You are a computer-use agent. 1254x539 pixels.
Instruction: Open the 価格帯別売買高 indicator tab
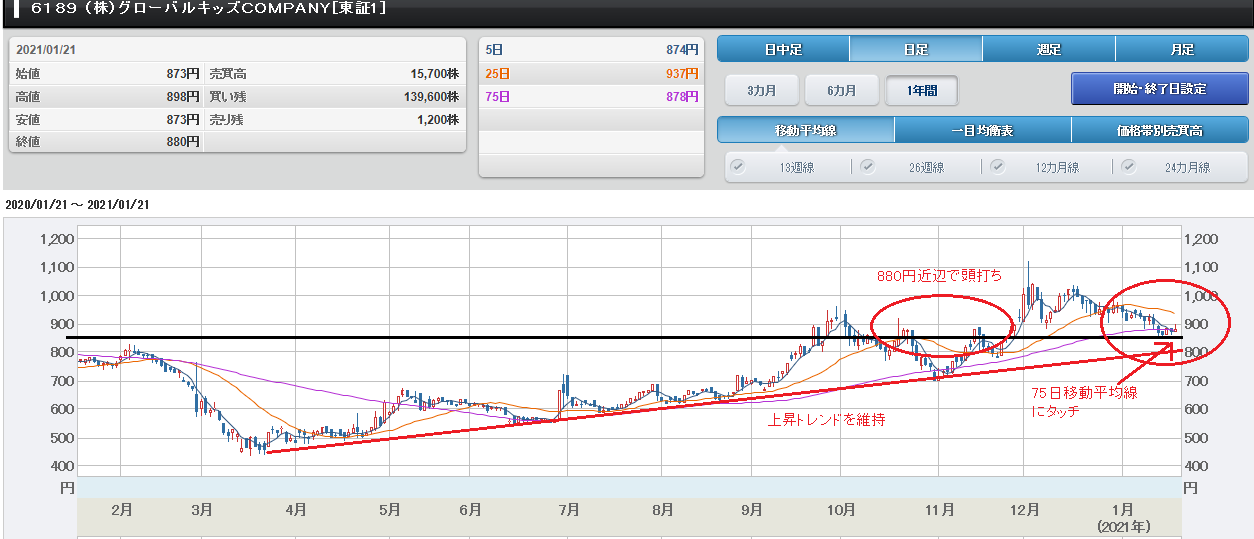[x=1159, y=130]
